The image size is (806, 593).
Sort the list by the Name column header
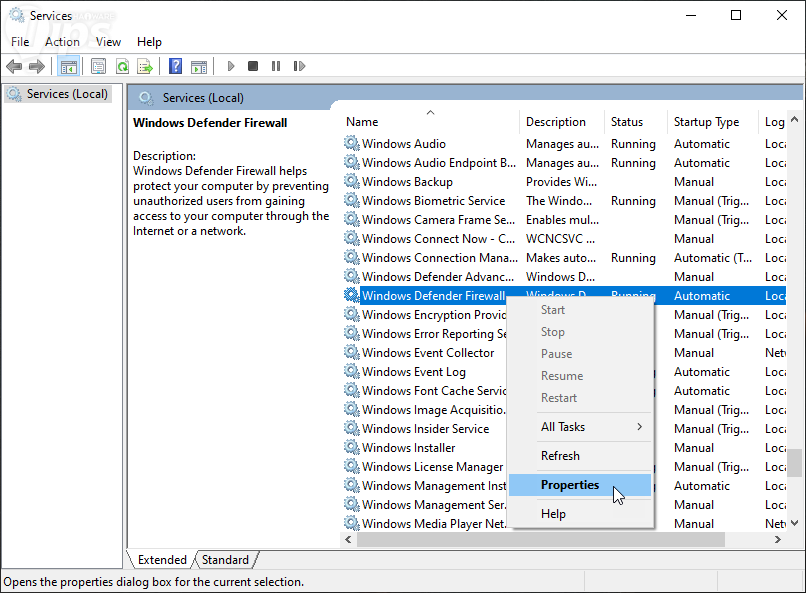362,122
